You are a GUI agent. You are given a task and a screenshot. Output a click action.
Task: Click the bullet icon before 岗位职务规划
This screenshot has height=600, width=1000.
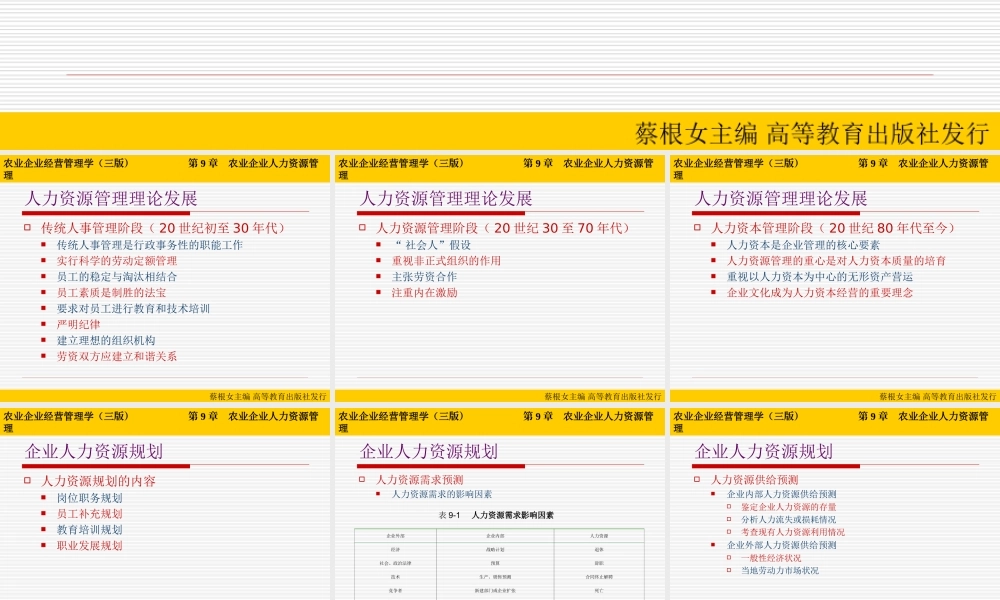(x=44, y=495)
